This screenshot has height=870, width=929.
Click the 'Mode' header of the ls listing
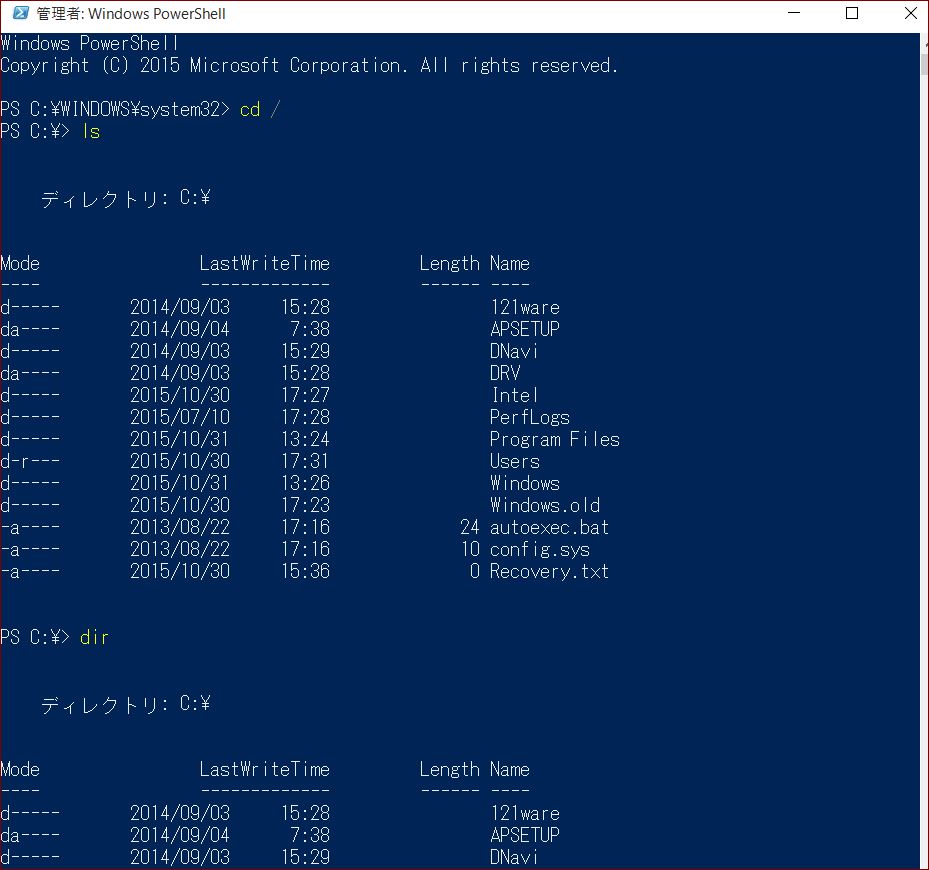pos(20,263)
